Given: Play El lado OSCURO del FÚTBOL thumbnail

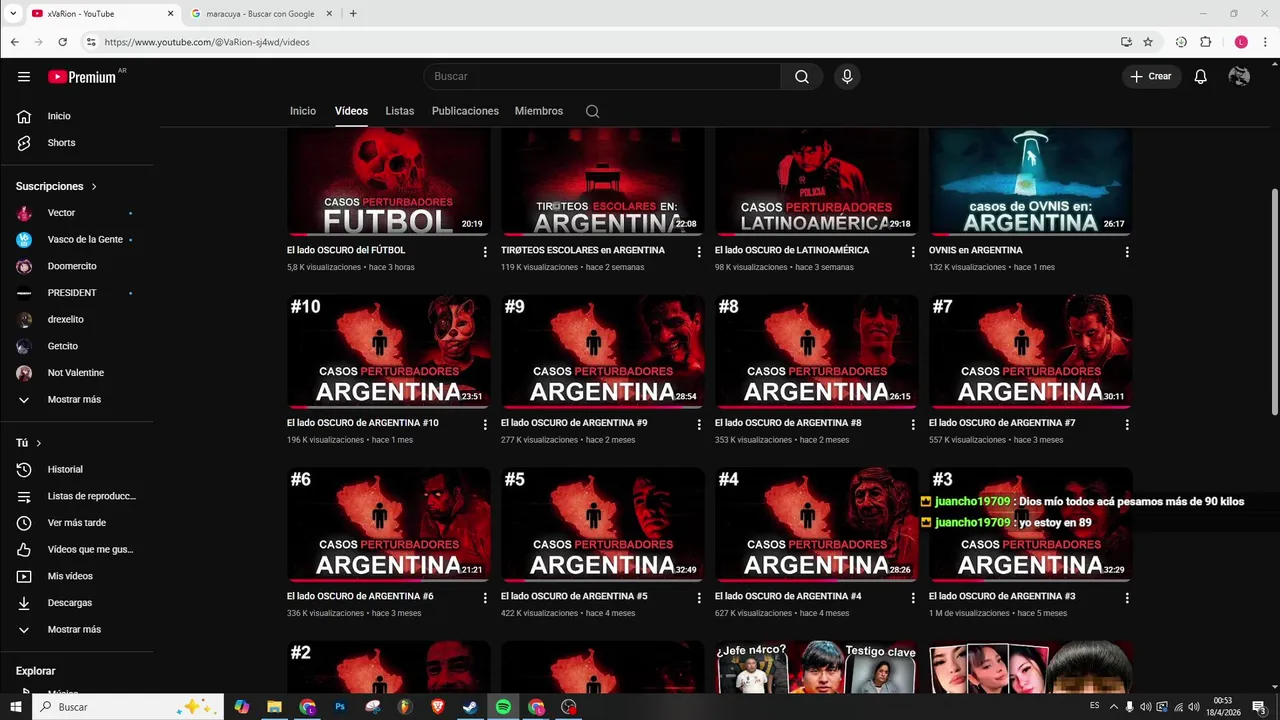Looking at the screenshot, I should click(x=388, y=181).
